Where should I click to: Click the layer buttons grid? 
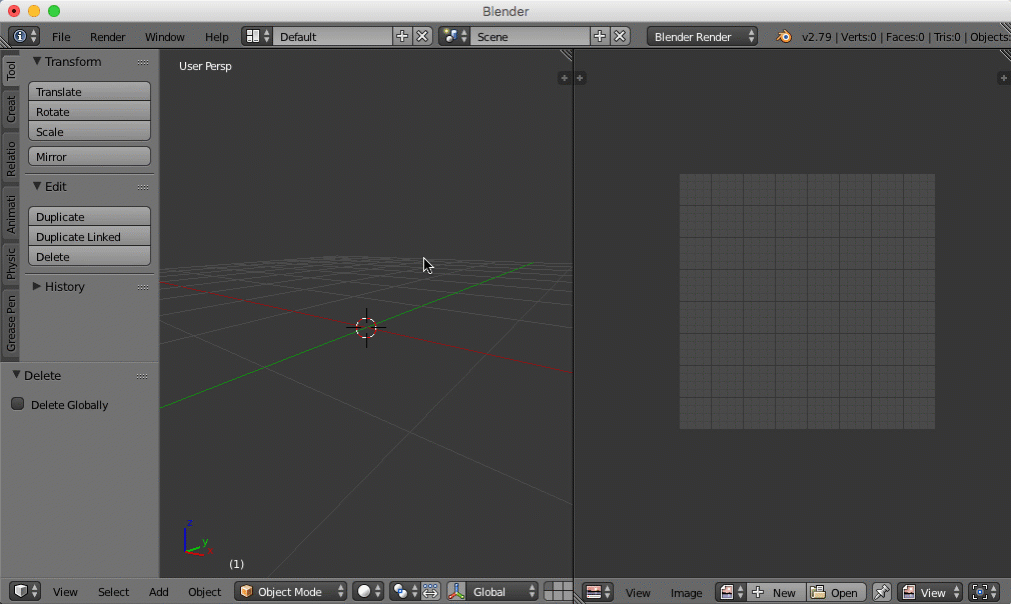(558, 591)
